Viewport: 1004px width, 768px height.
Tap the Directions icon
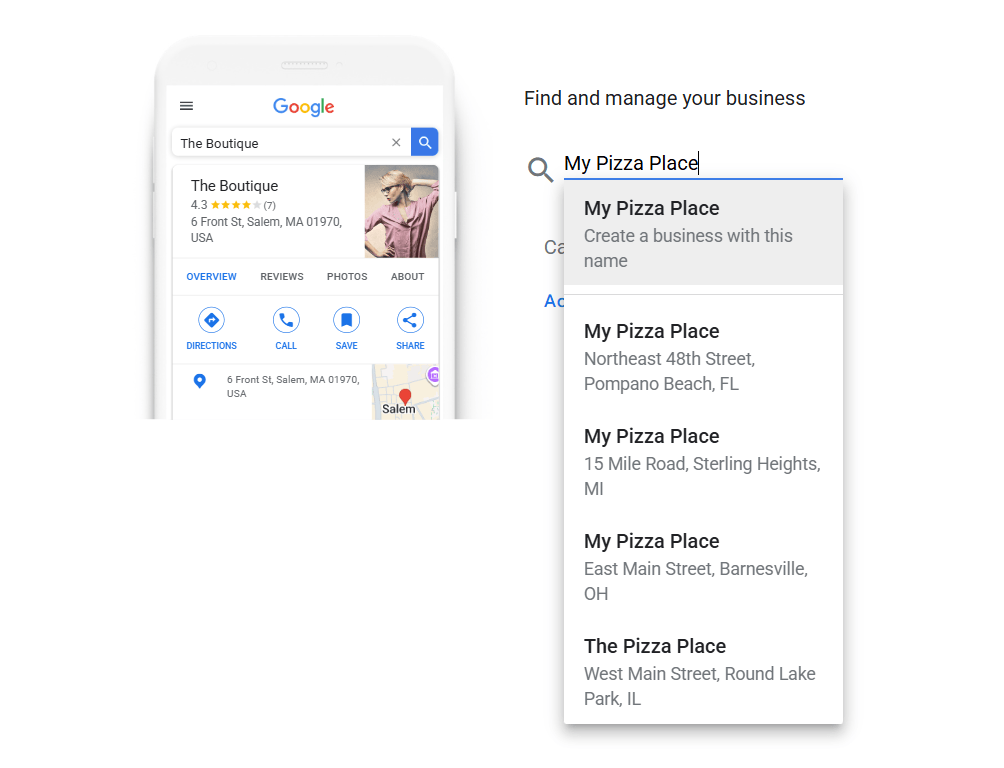[x=211, y=320]
